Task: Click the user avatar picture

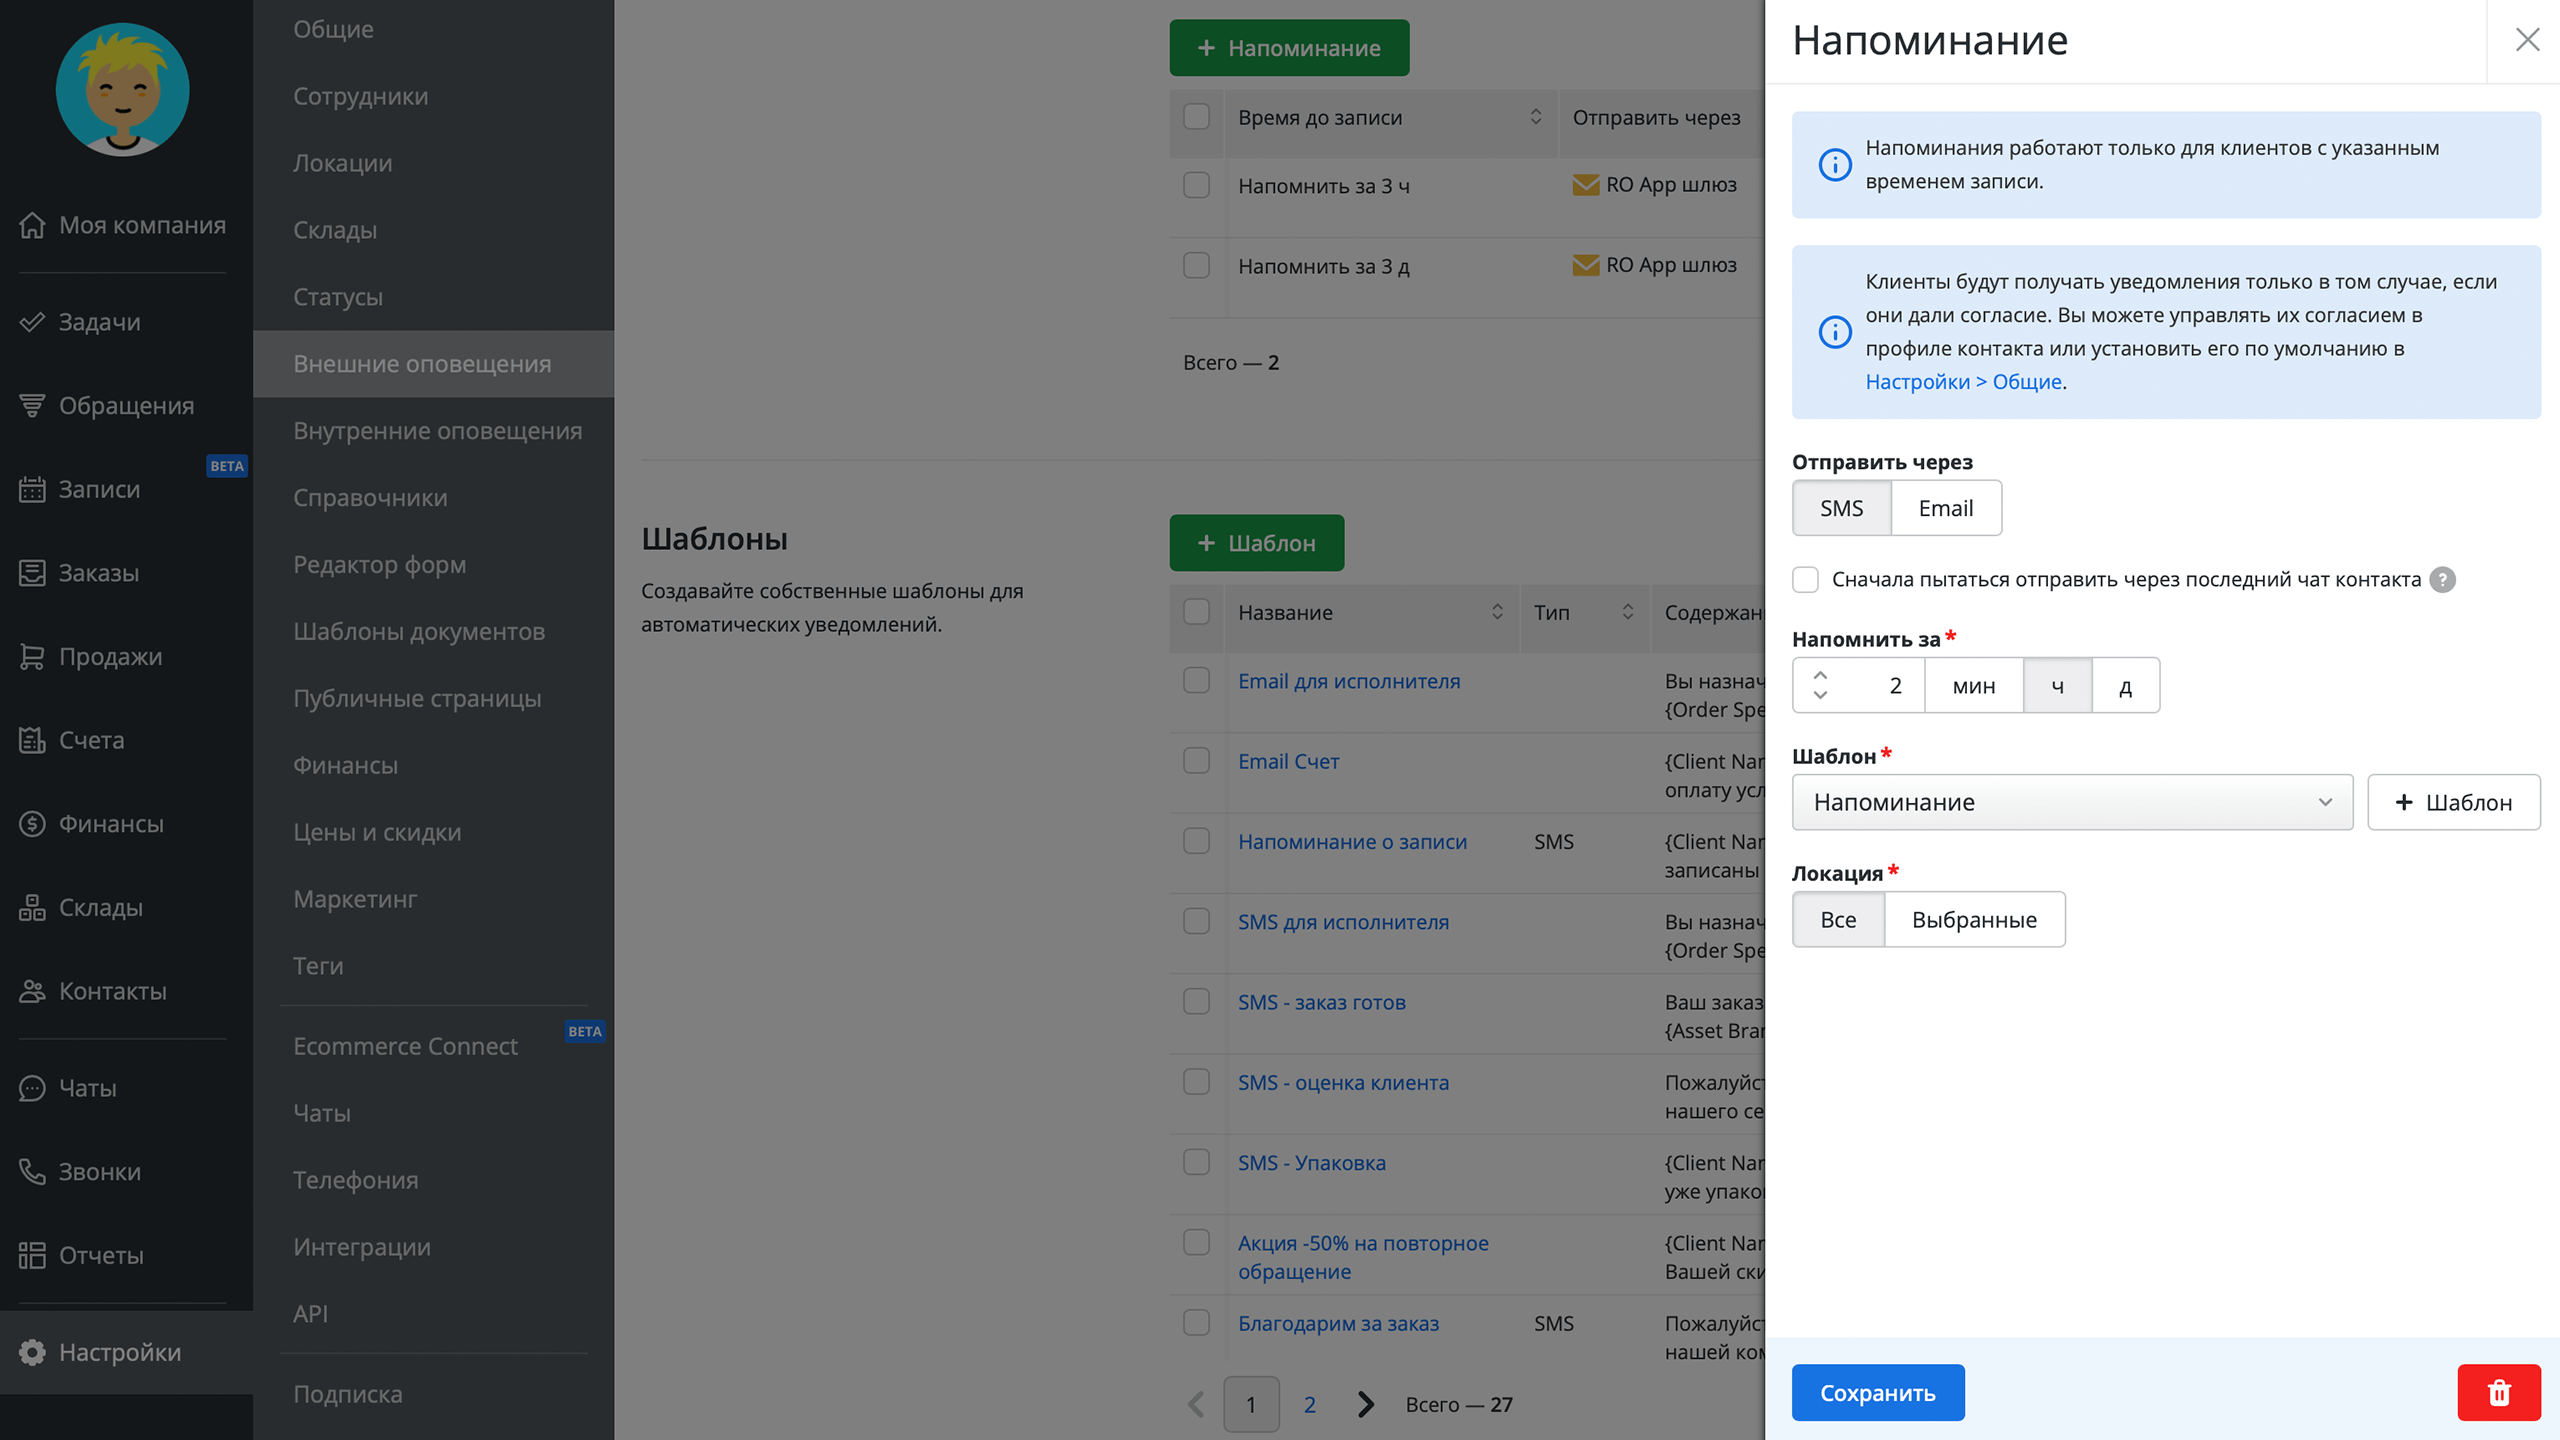Action: (x=122, y=90)
